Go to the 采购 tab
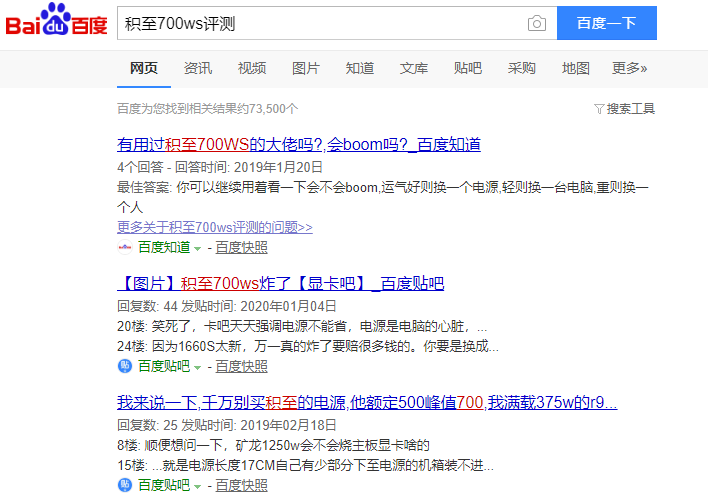This screenshot has width=708, height=501. click(522, 68)
